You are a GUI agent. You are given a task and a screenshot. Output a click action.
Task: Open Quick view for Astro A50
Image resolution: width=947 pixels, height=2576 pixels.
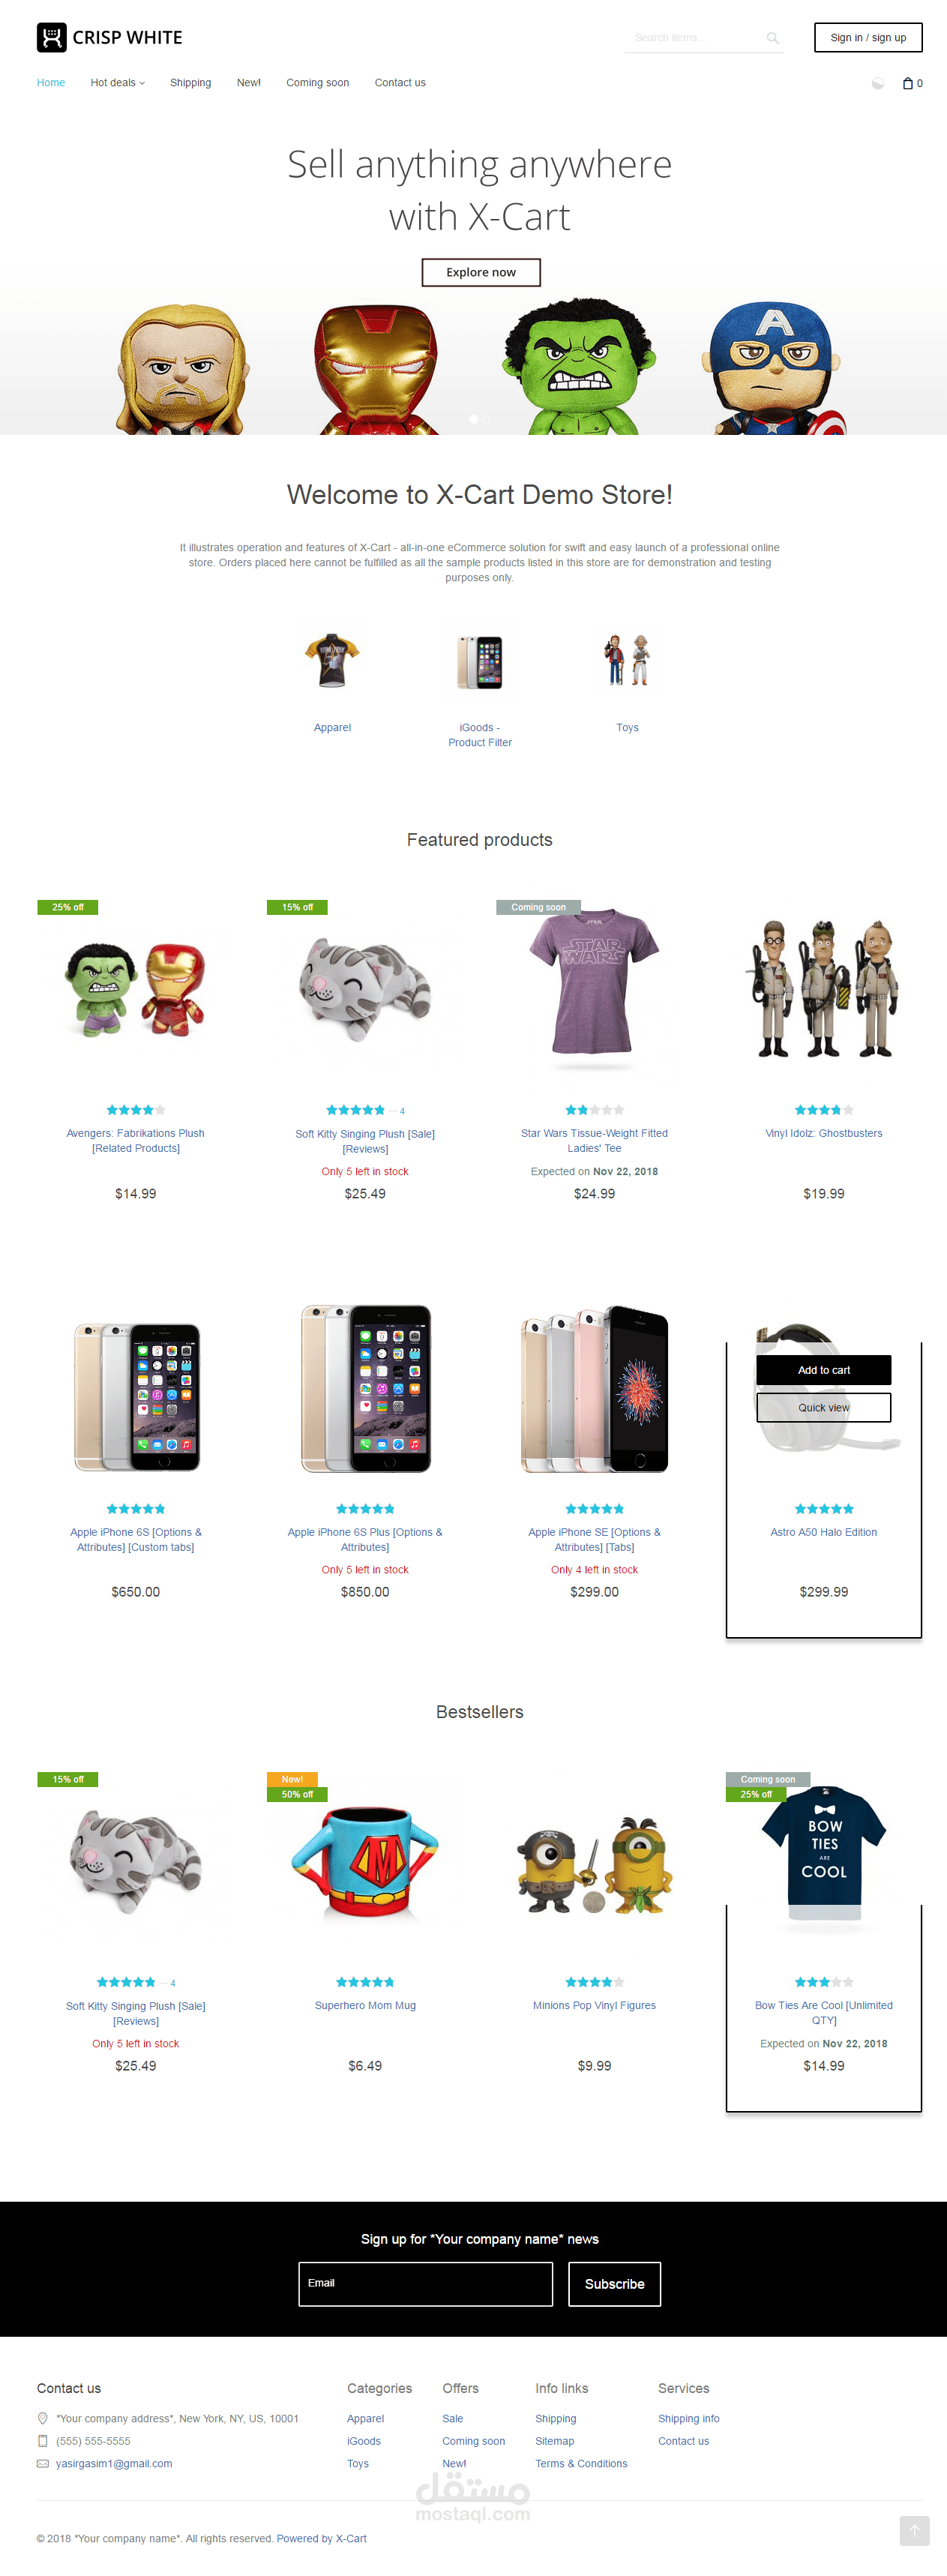coord(824,1407)
